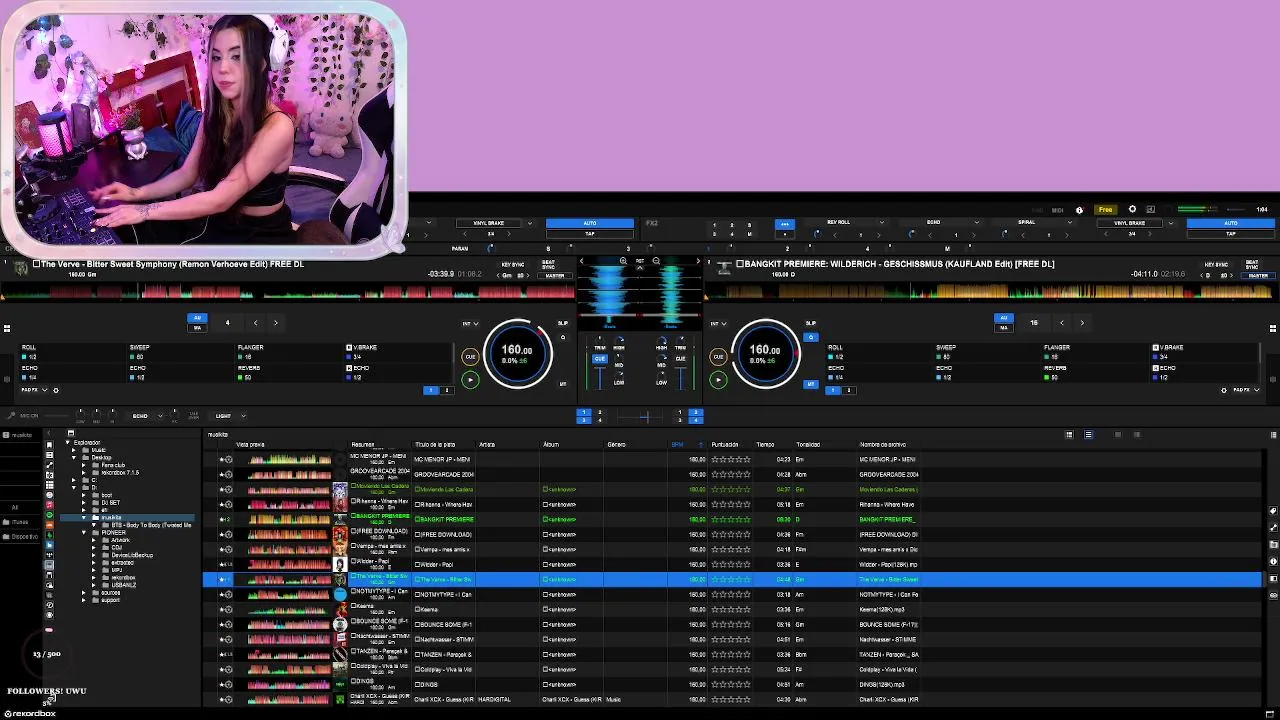Adjust channel 1 volume fader
Screen dimensions: 1280x720
click(600, 376)
